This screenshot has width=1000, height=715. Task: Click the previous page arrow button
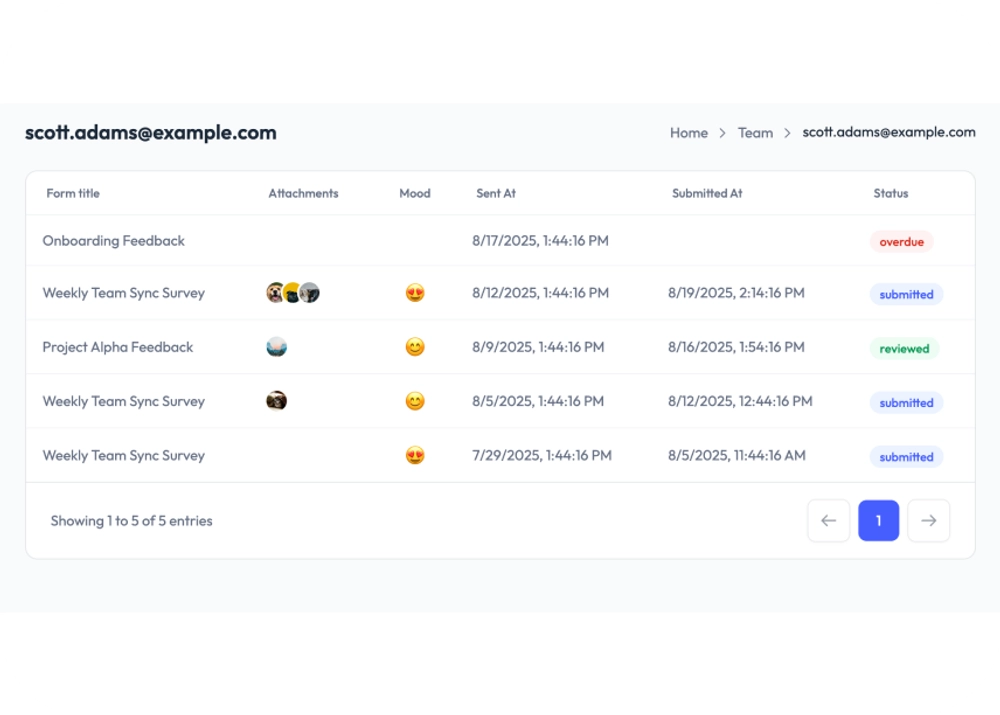(x=828, y=520)
